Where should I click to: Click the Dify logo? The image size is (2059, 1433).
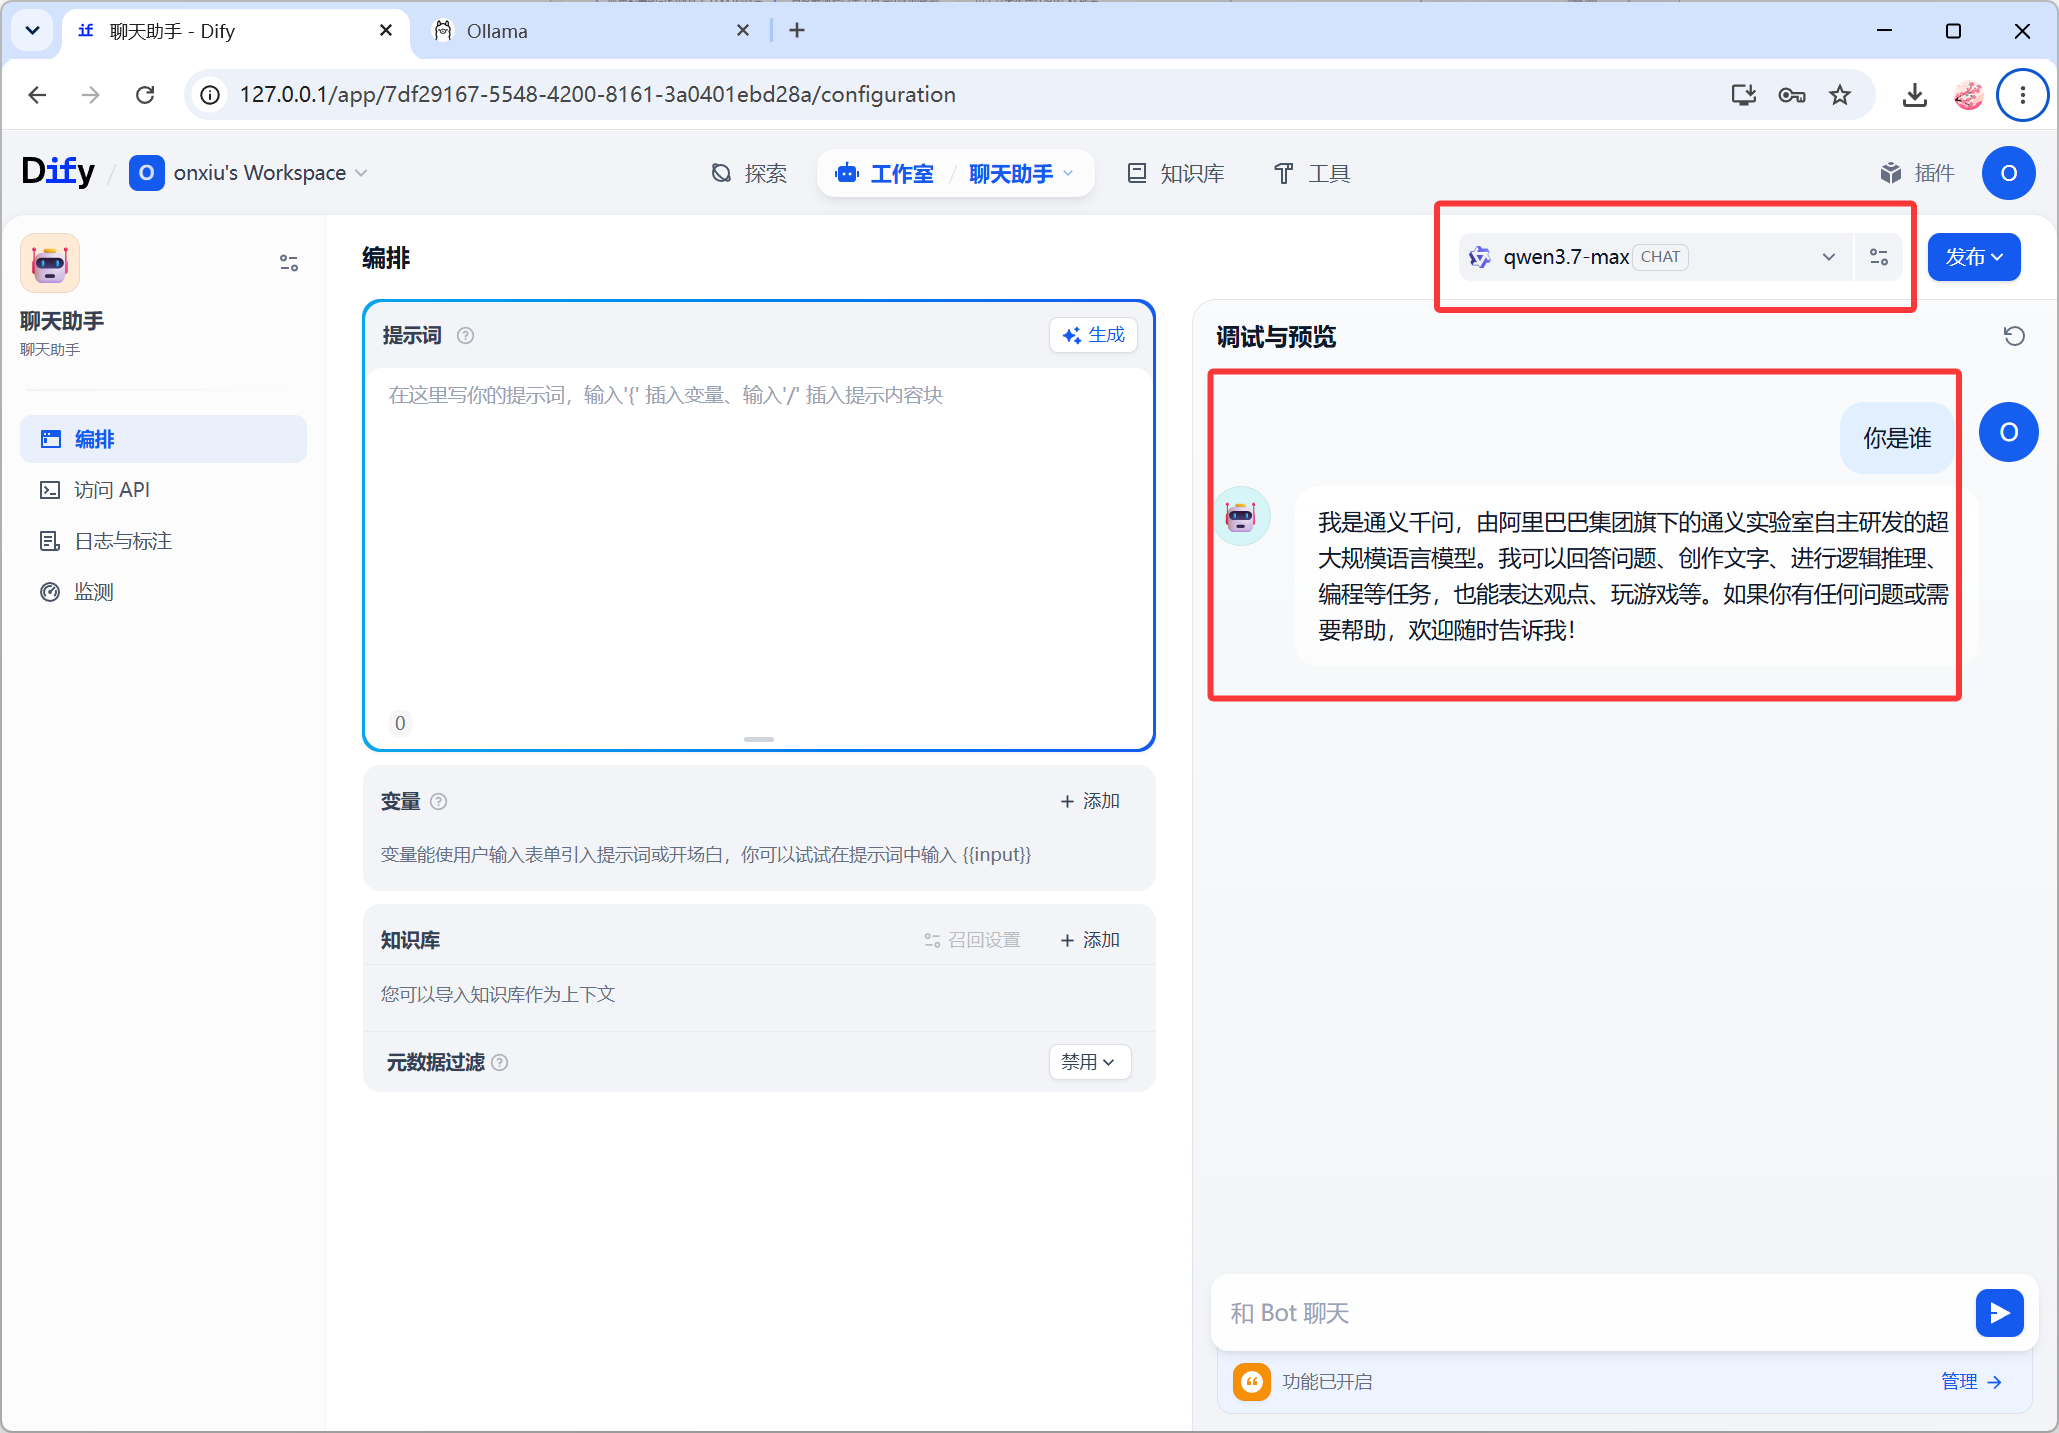(58, 172)
